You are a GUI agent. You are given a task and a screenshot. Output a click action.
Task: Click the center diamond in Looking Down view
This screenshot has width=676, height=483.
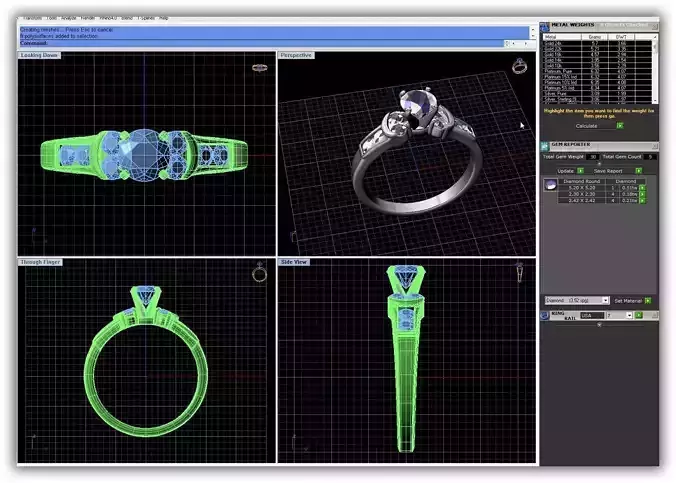(x=144, y=155)
